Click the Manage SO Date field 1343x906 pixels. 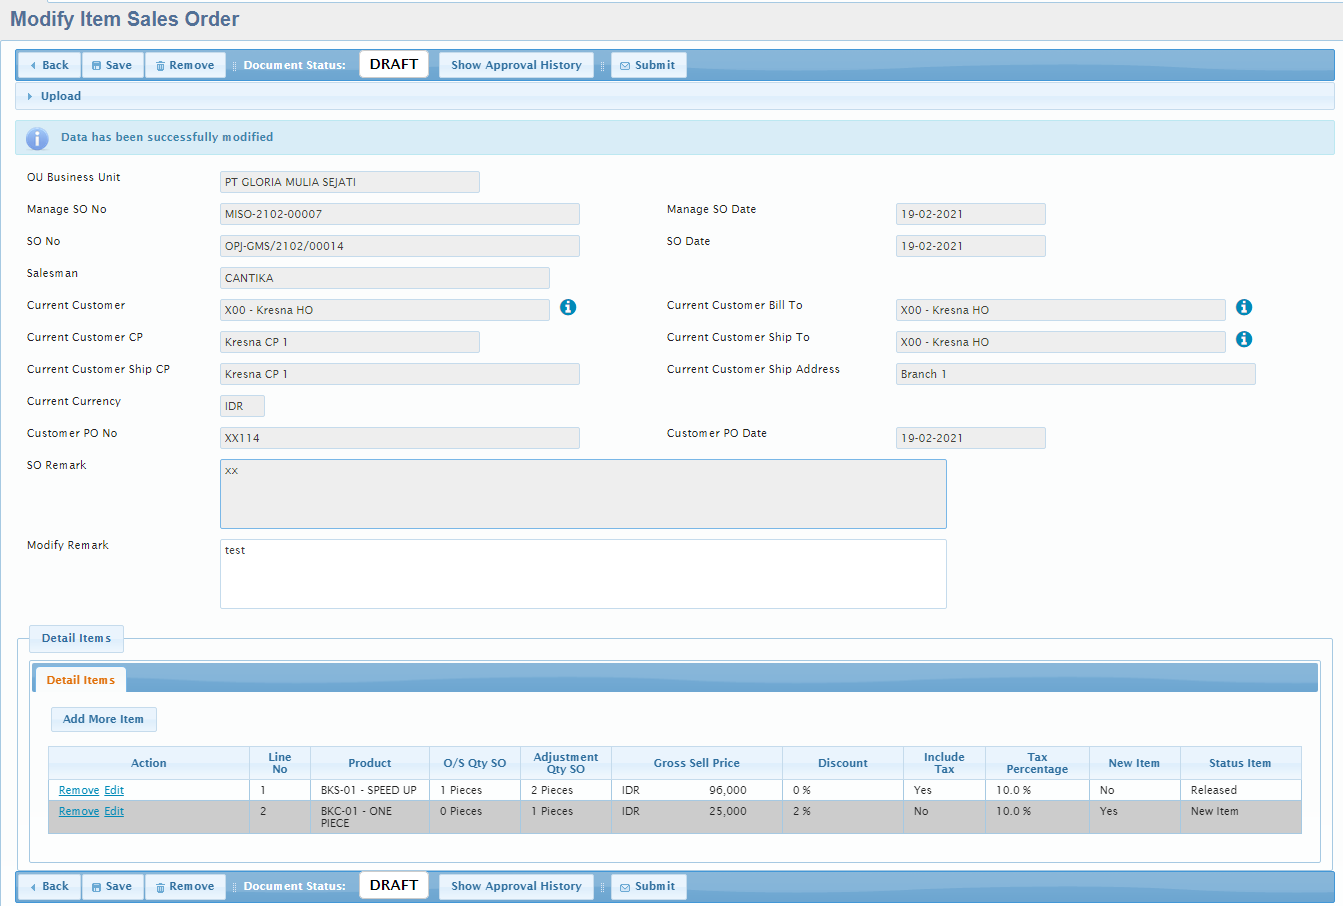coord(970,214)
